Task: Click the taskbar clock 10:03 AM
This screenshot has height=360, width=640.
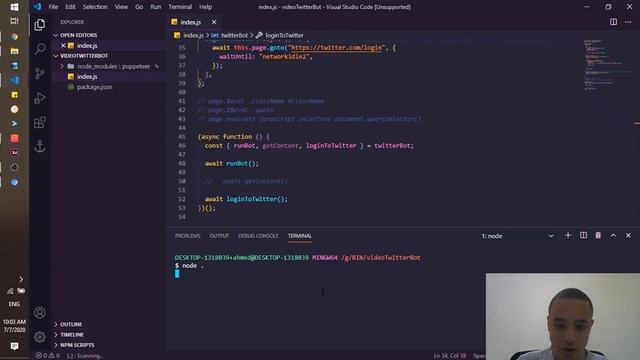Action: 14,326
